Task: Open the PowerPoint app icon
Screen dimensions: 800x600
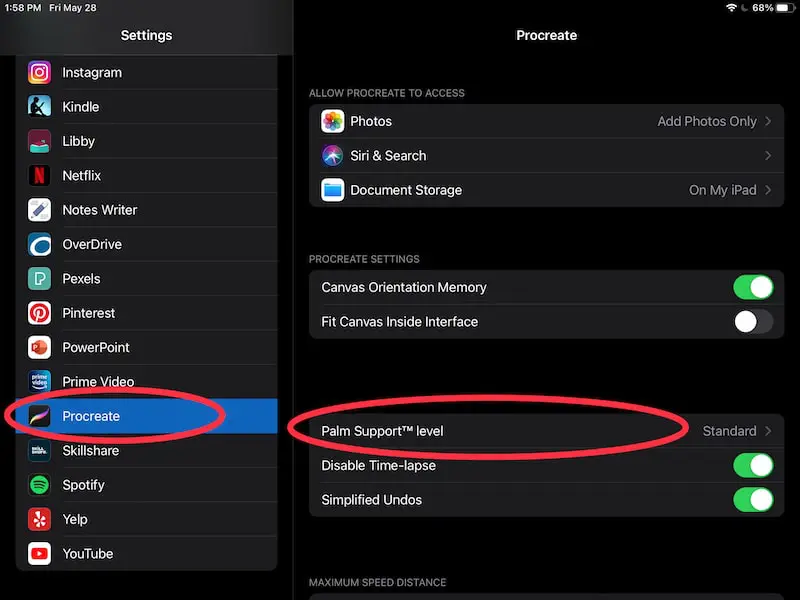Action: [39, 347]
